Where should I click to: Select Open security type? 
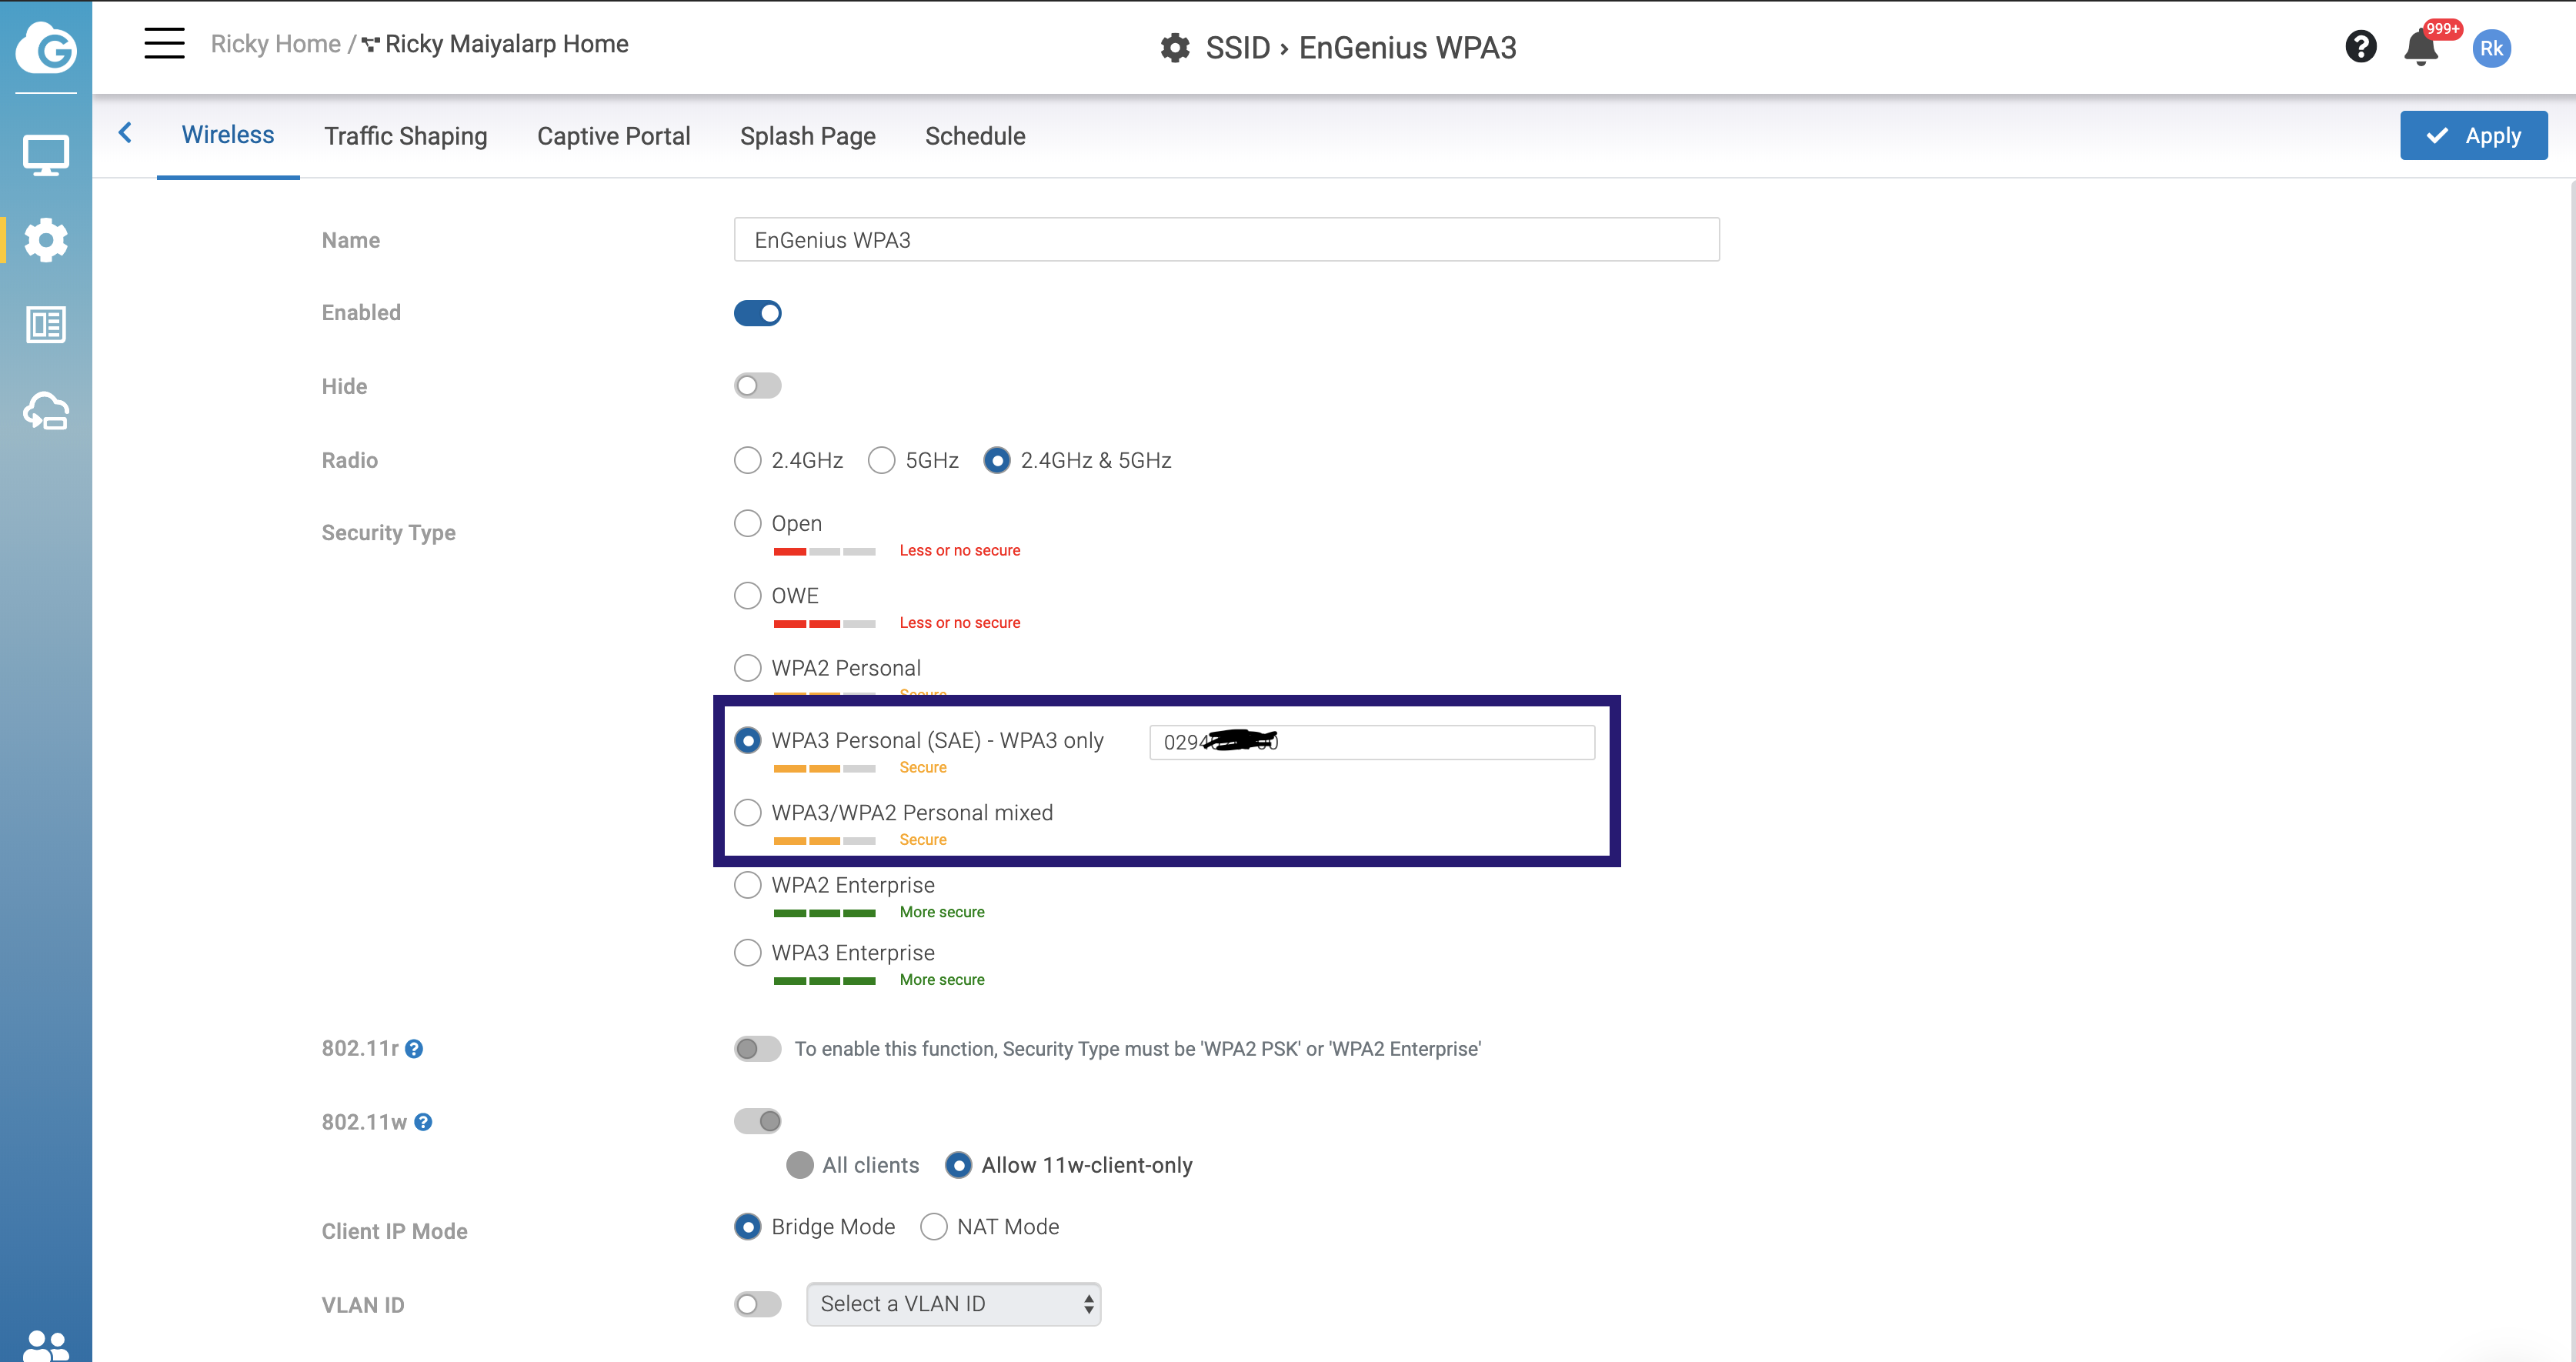point(747,523)
